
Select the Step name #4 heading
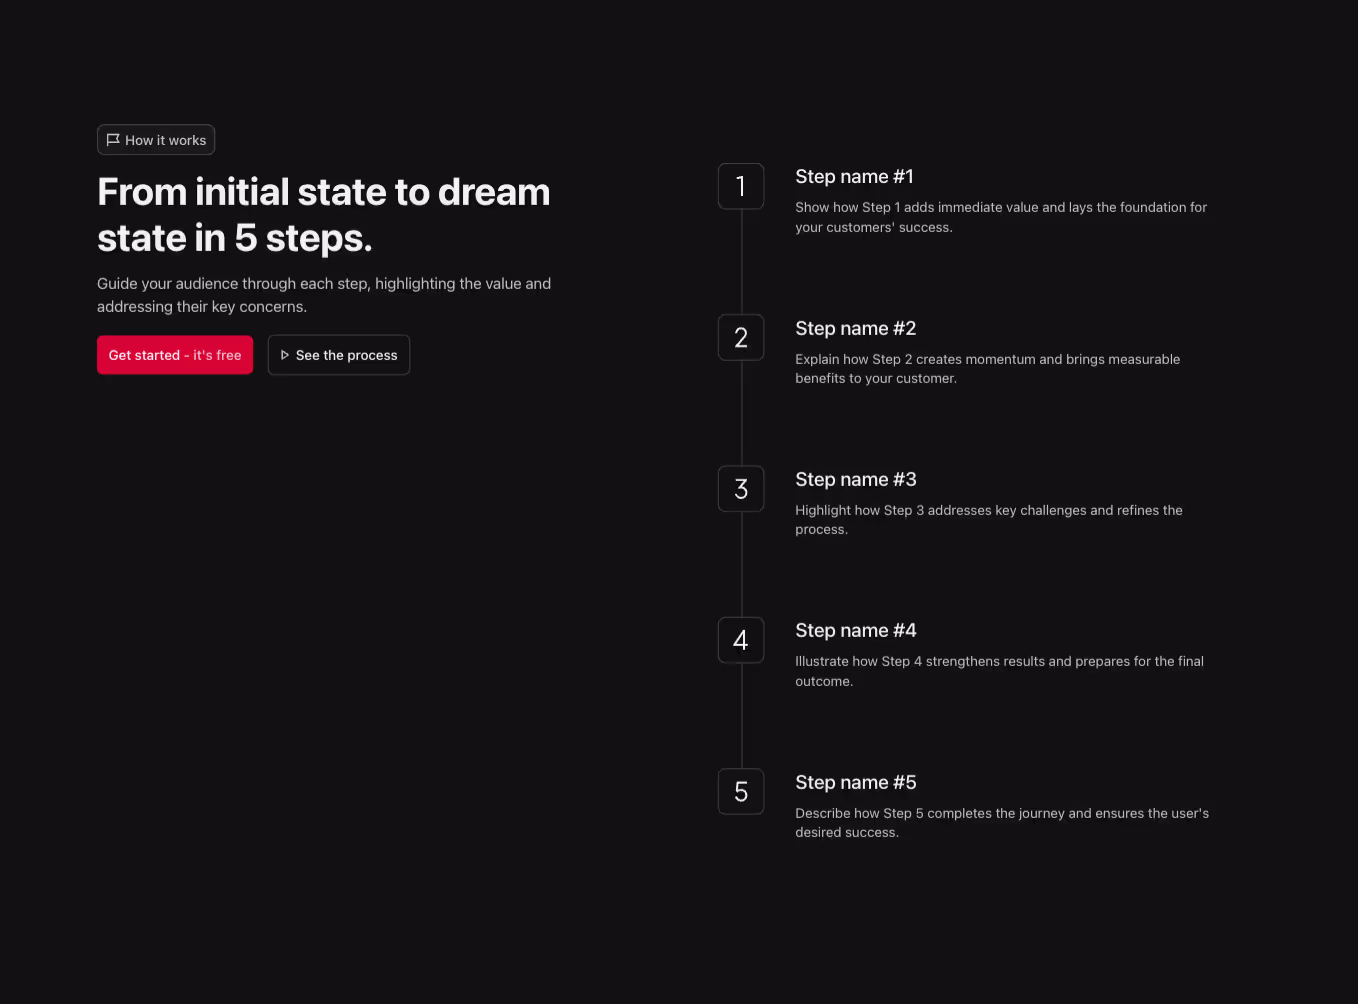pos(856,631)
